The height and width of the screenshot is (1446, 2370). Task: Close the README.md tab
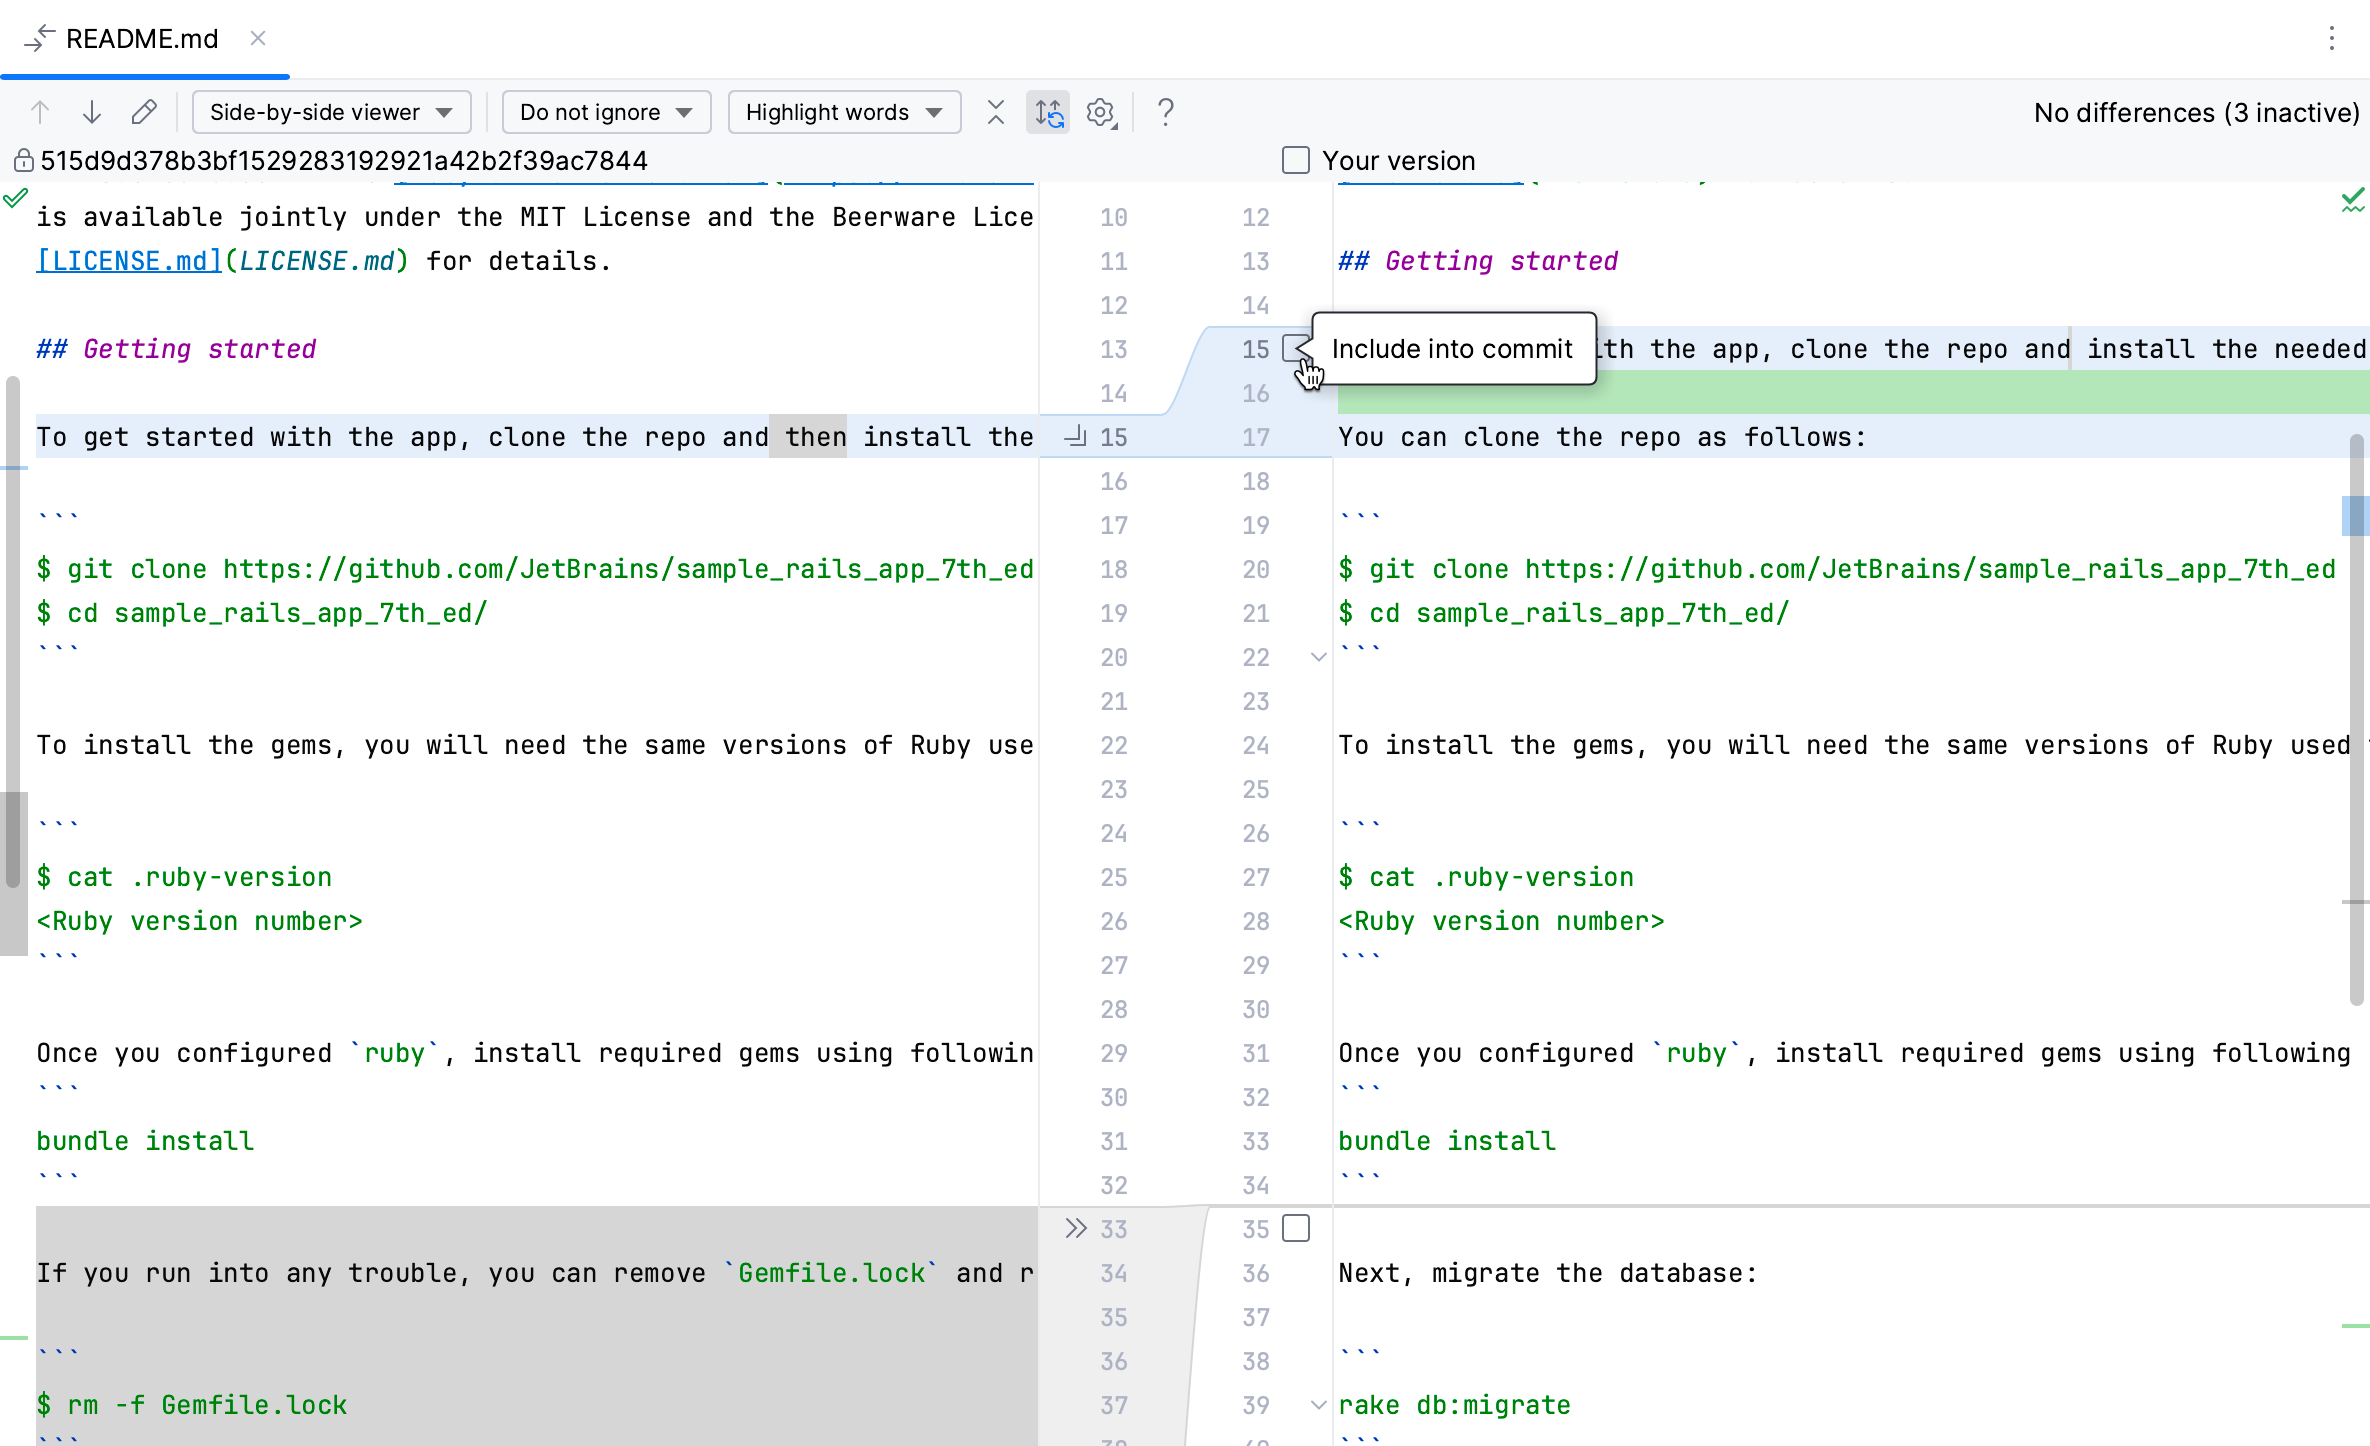click(258, 38)
